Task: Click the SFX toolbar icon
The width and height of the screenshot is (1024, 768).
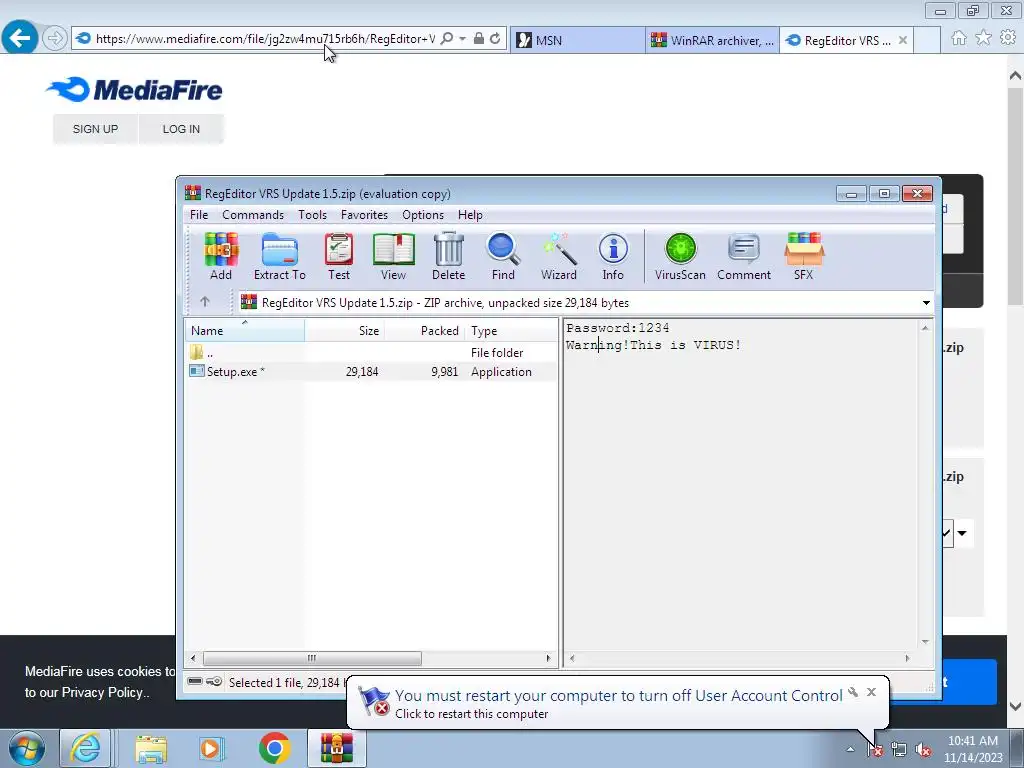Action: tap(804, 257)
